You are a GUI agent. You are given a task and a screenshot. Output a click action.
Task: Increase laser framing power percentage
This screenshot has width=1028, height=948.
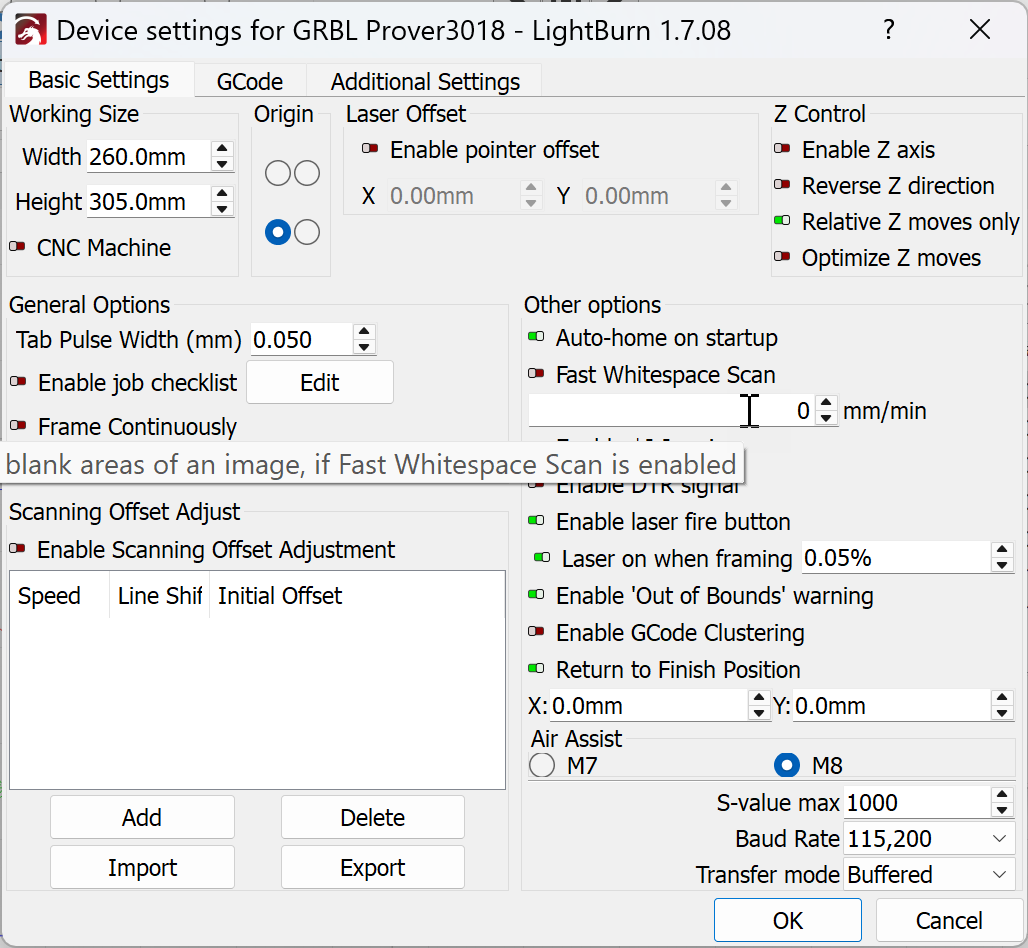pos(1002,550)
